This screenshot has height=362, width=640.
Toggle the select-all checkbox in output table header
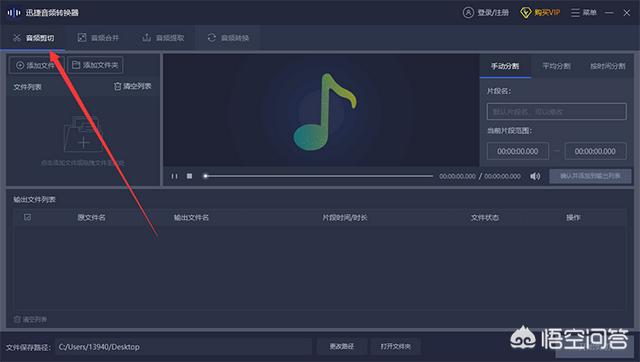point(27,217)
